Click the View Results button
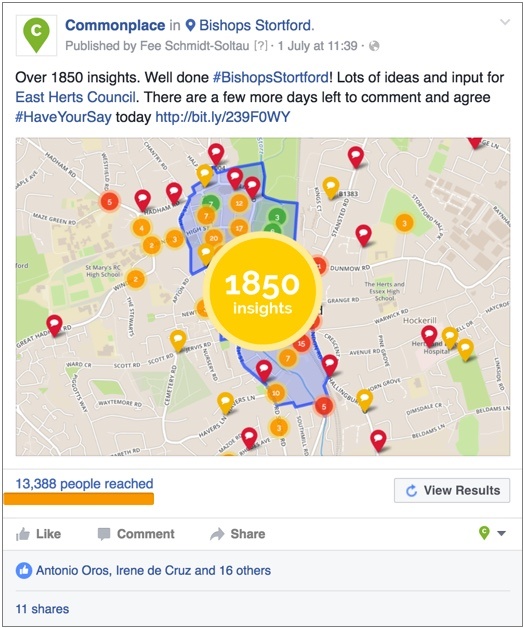The image size is (523, 628). (452, 490)
